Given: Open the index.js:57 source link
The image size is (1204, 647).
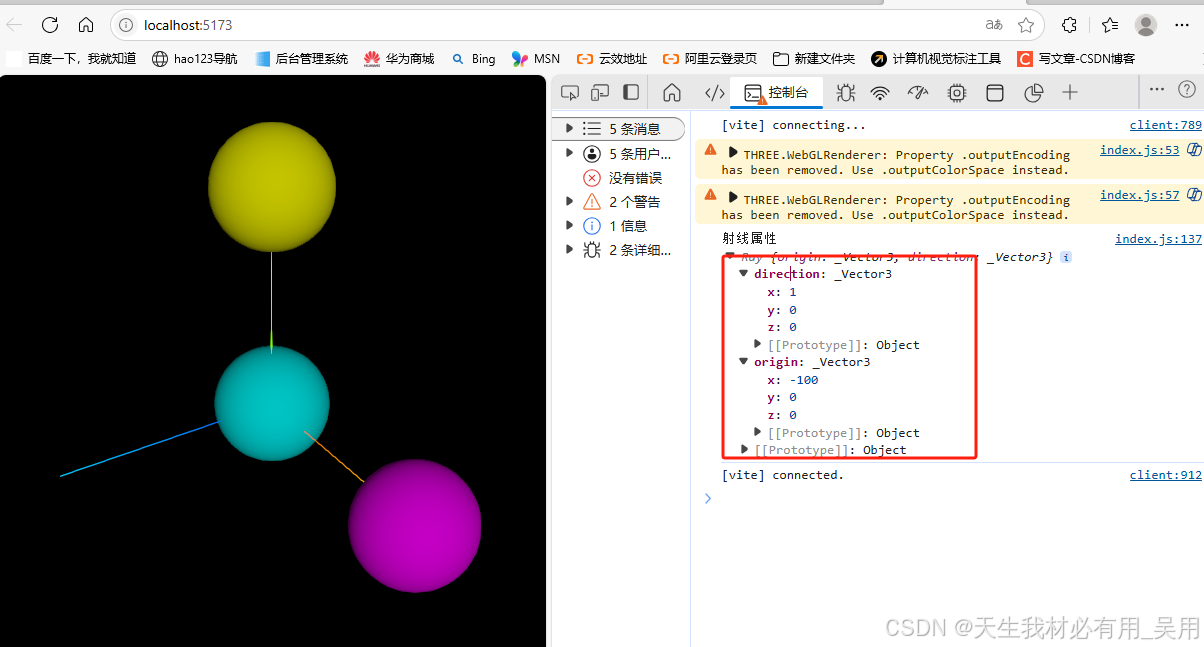Looking at the screenshot, I should pyautogui.click(x=1139, y=196).
